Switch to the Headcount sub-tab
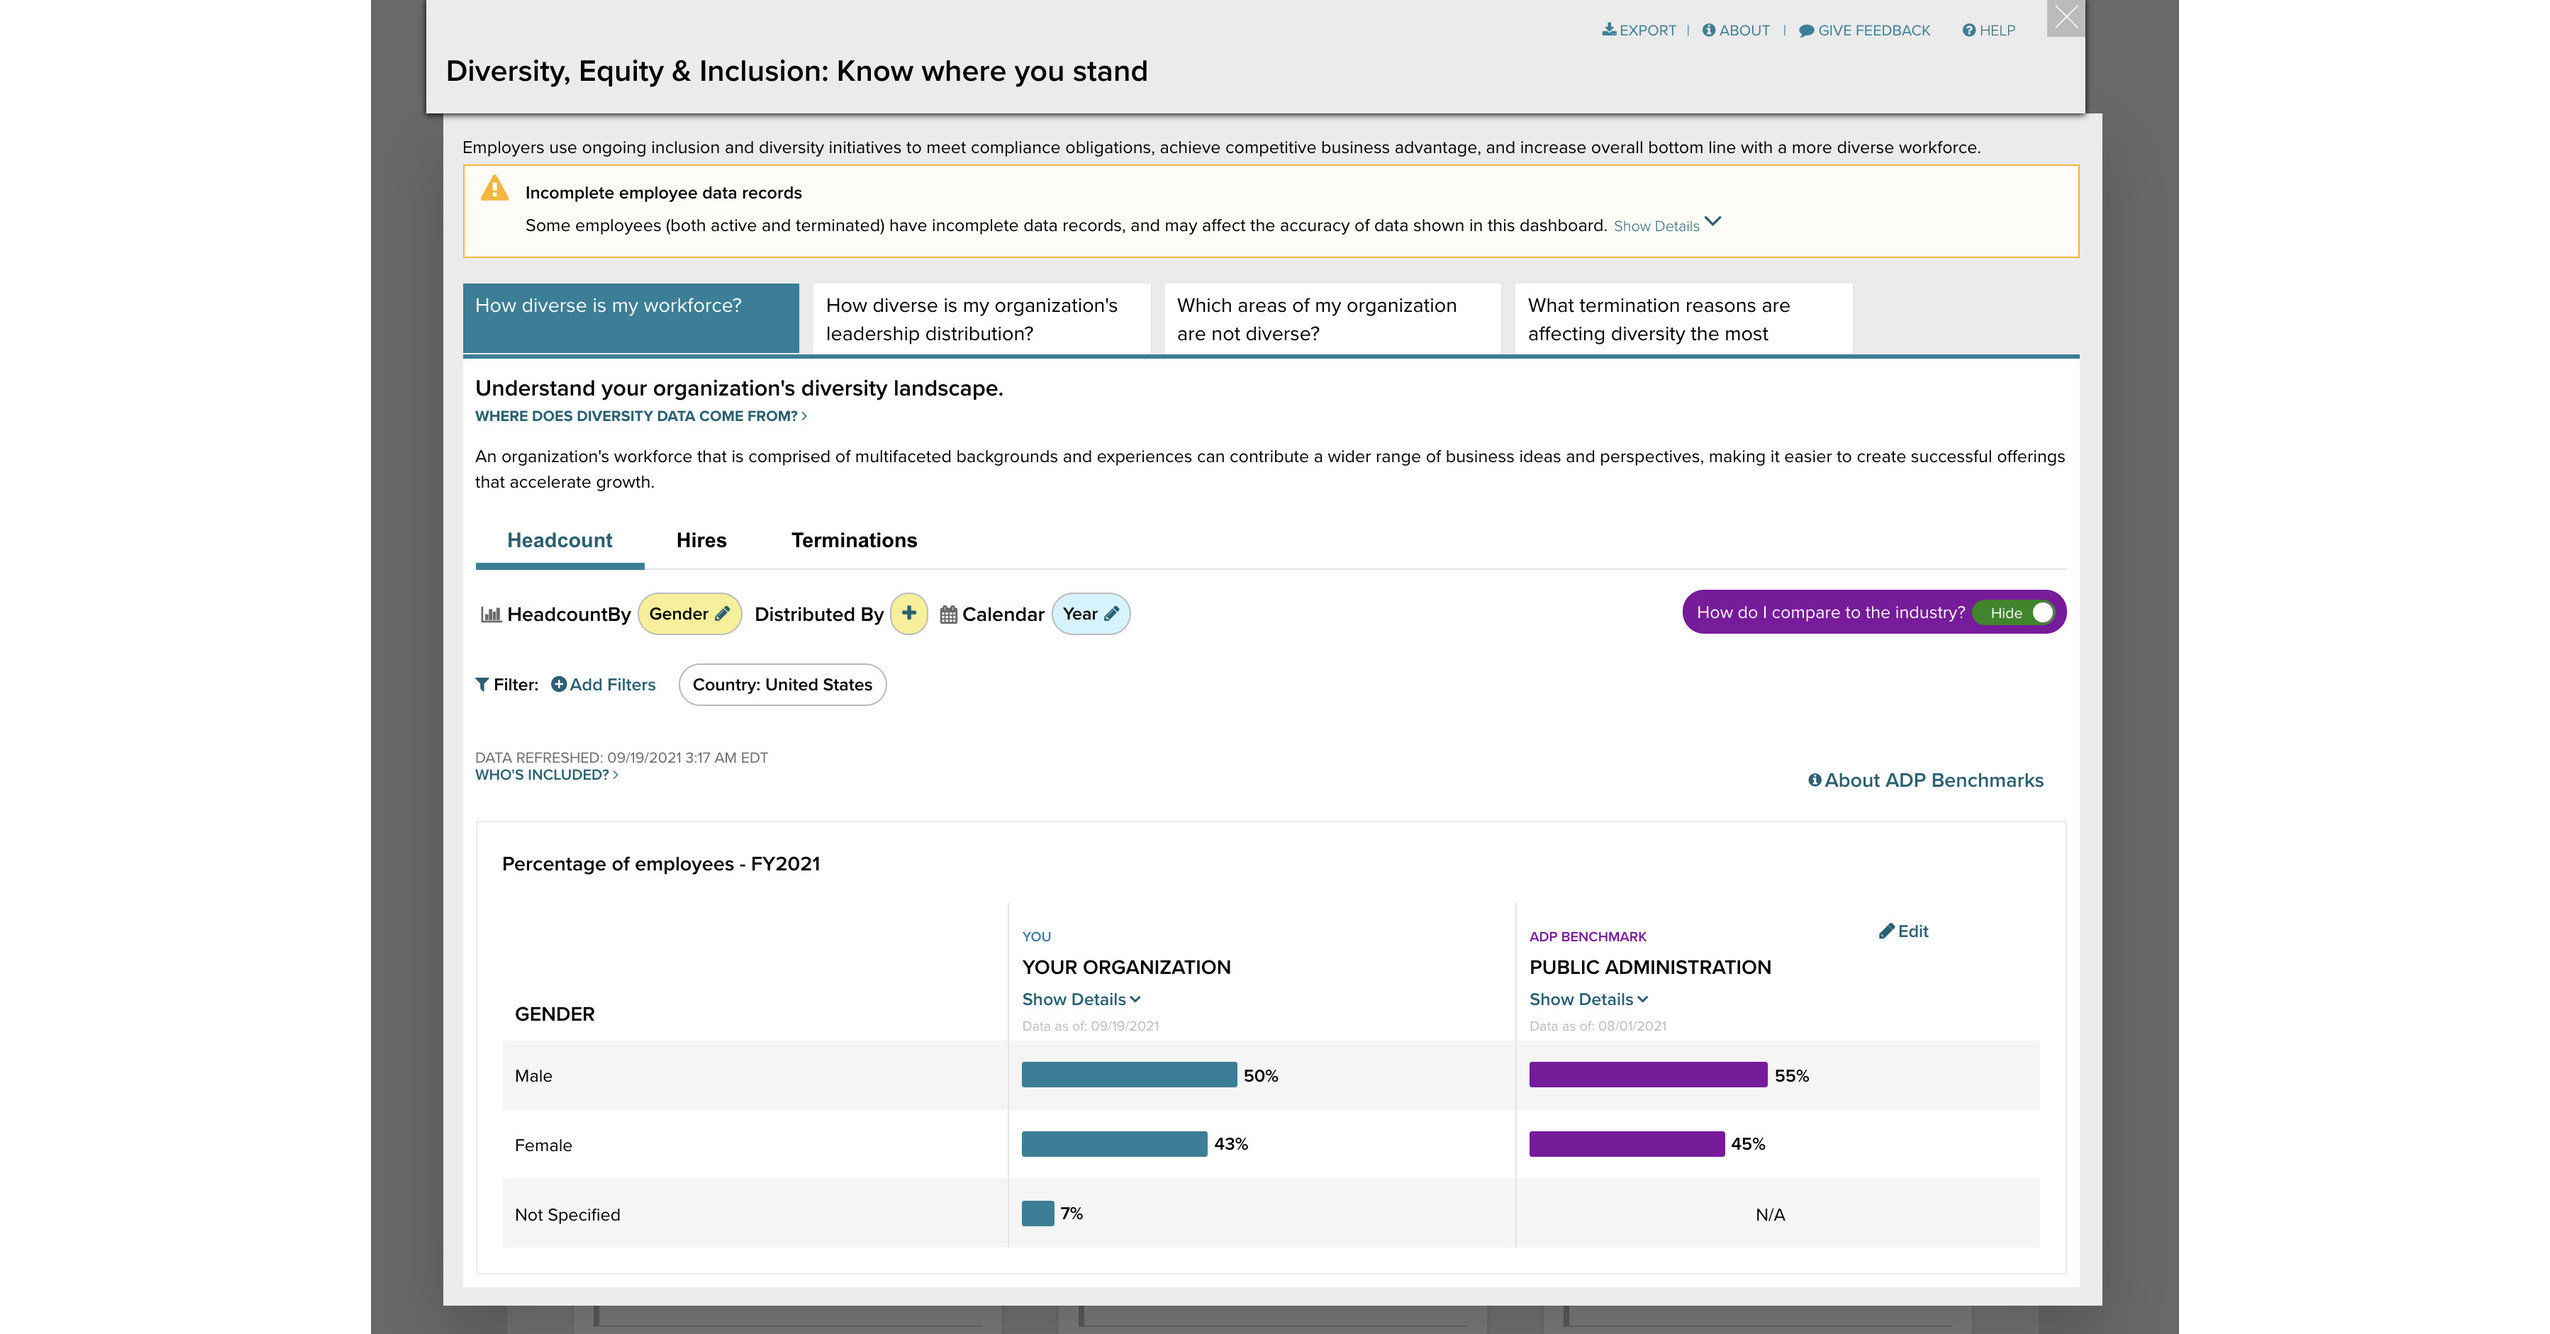Screen dimensions: 2550x1334 pos(560,540)
